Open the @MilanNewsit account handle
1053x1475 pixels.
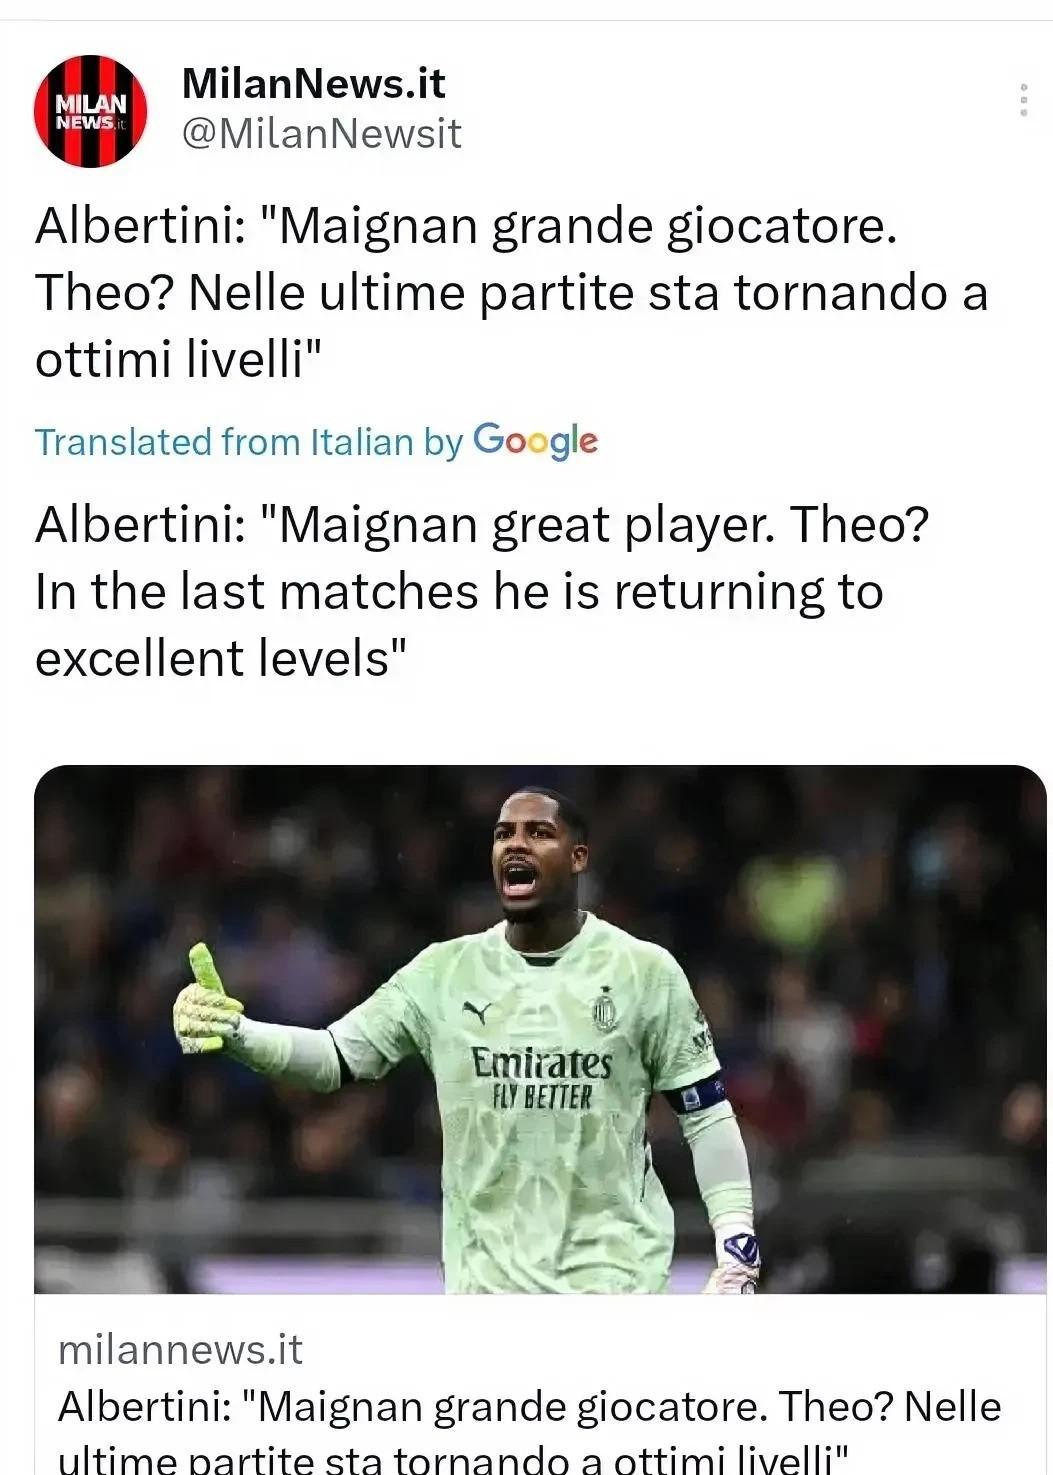click(321, 133)
